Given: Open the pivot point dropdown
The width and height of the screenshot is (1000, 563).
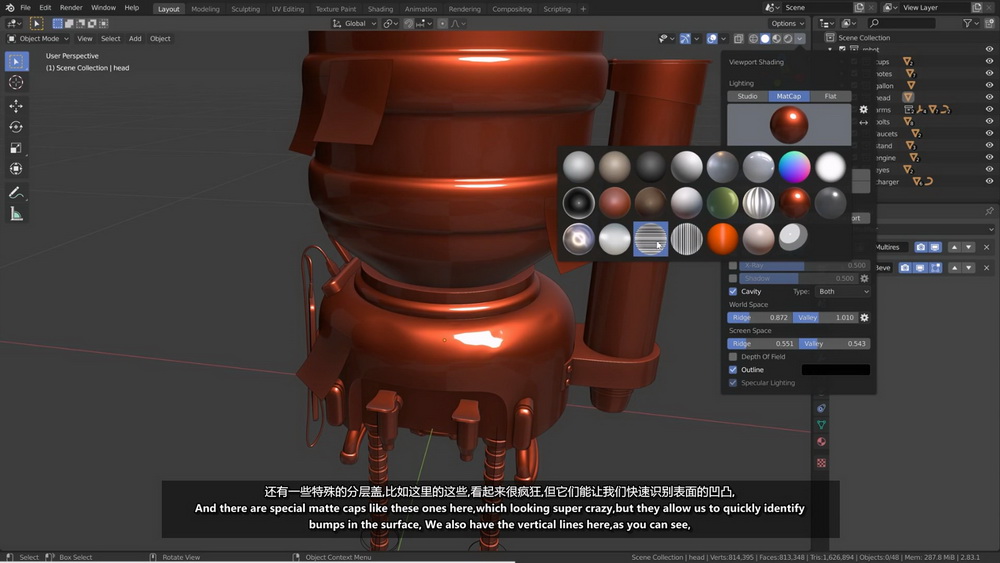Looking at the screenshot, I should coord(390,24).
